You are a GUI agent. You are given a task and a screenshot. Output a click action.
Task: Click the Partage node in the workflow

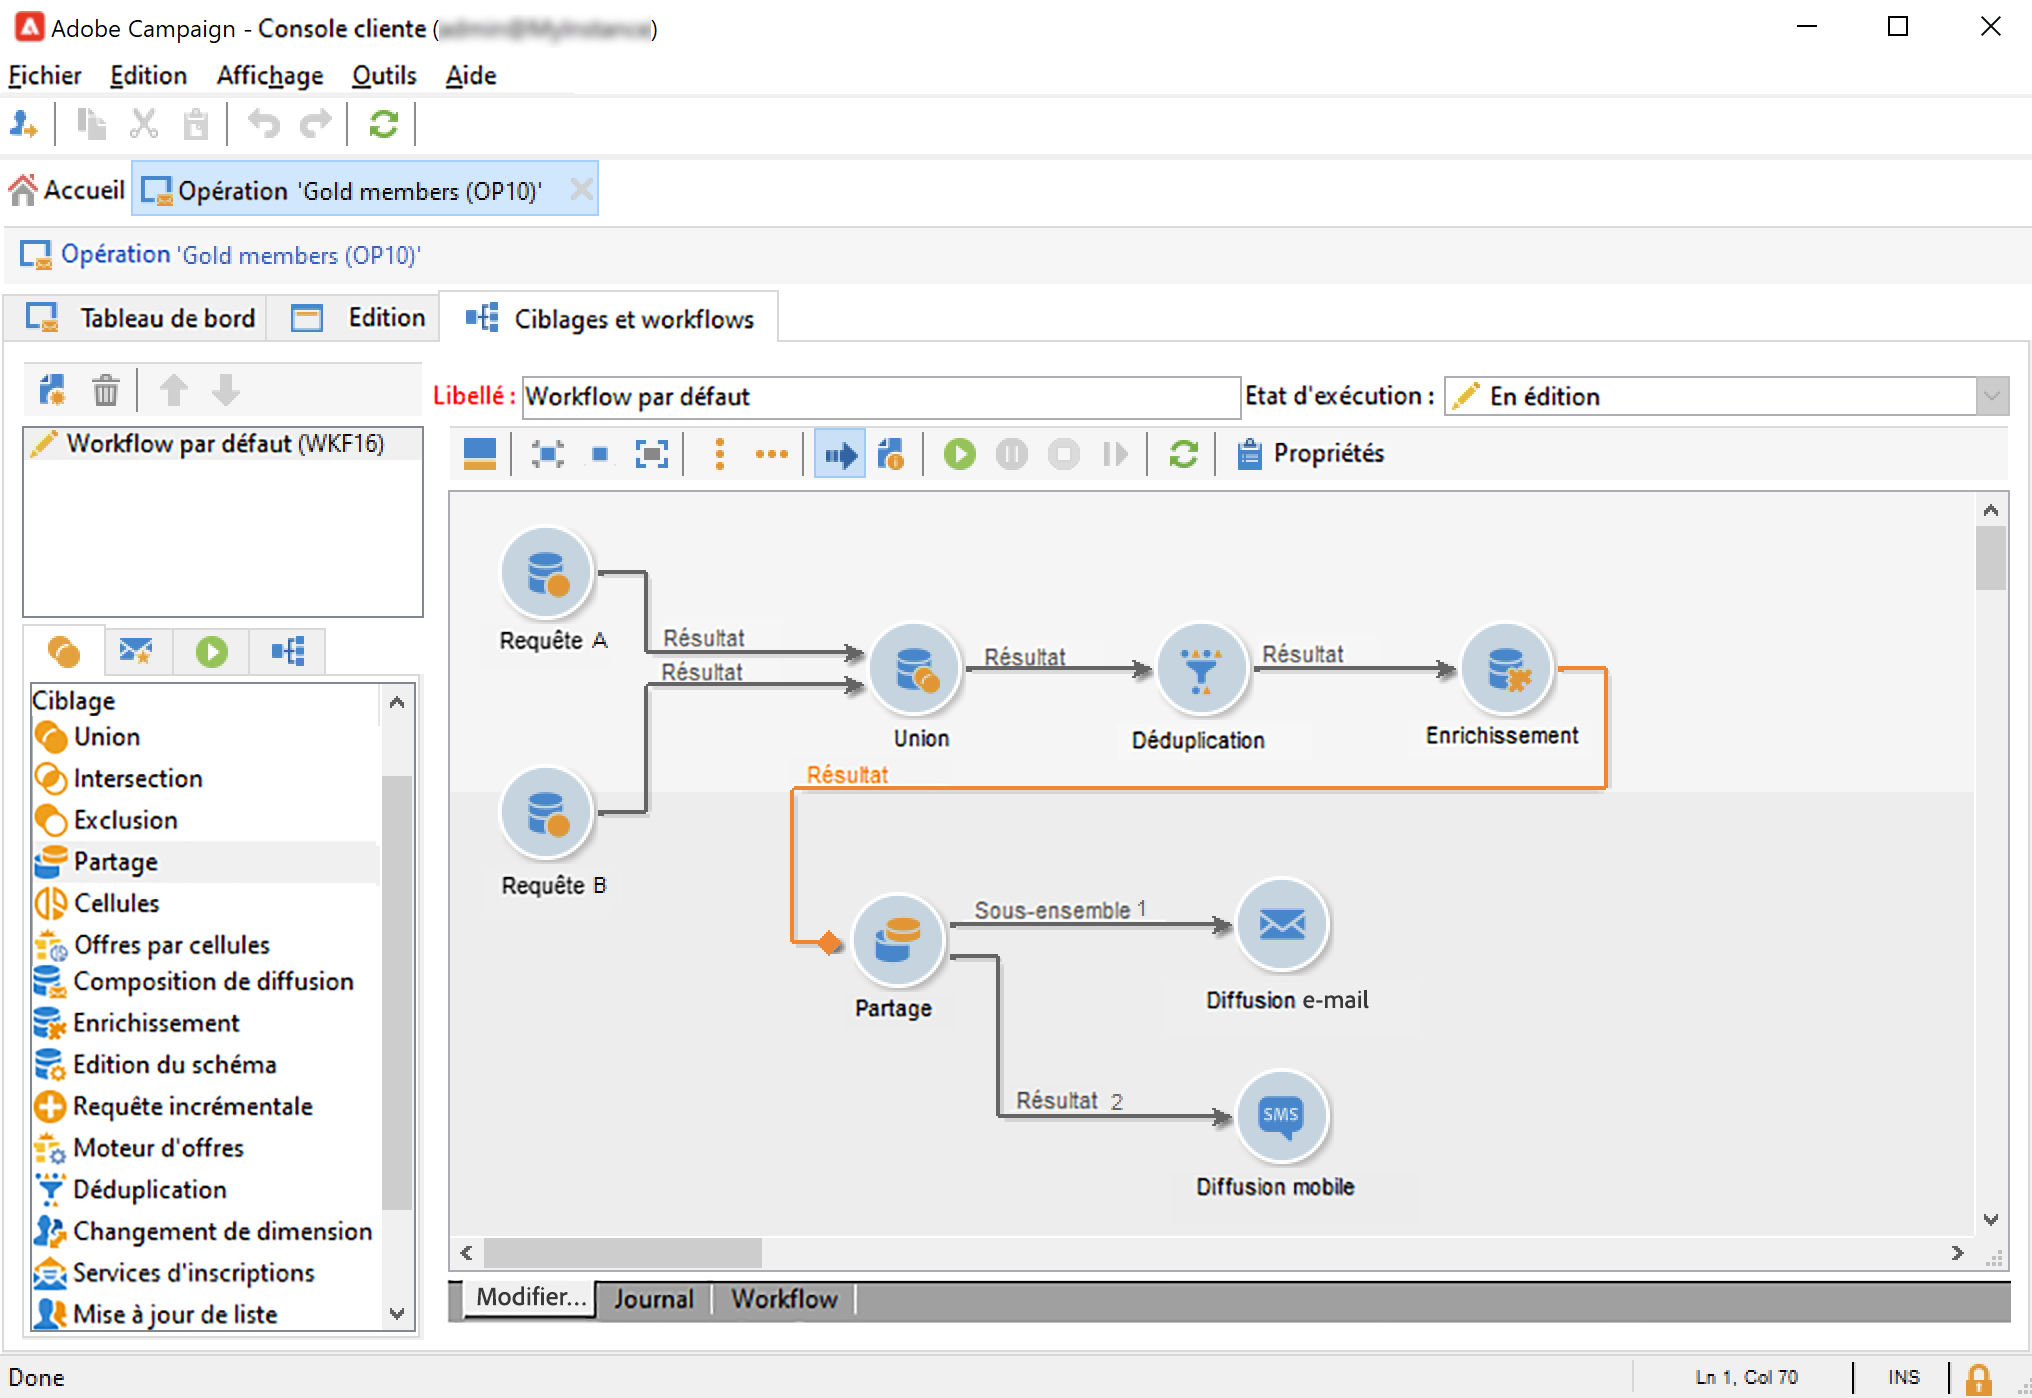[898, 939]
